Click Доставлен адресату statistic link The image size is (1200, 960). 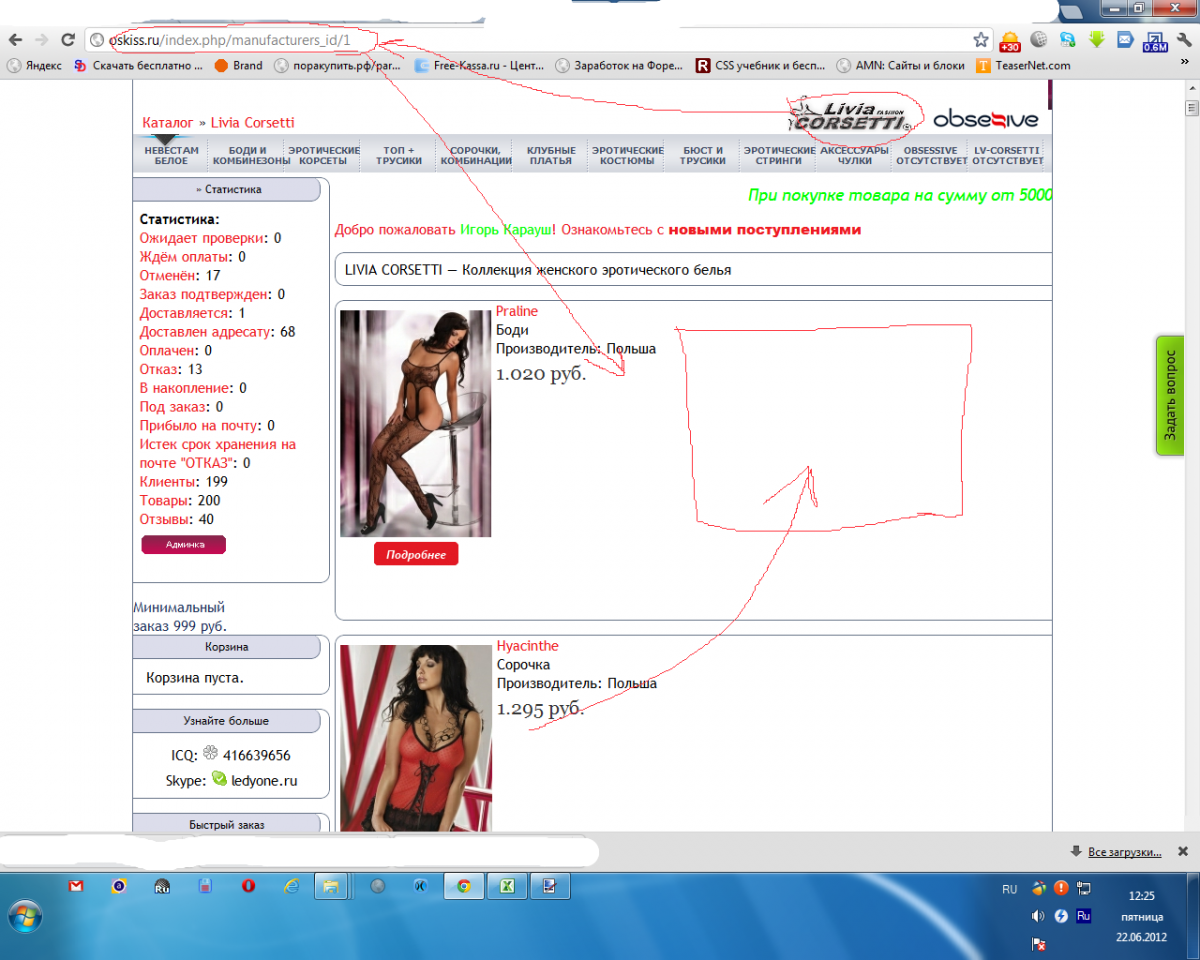(207, 332)
